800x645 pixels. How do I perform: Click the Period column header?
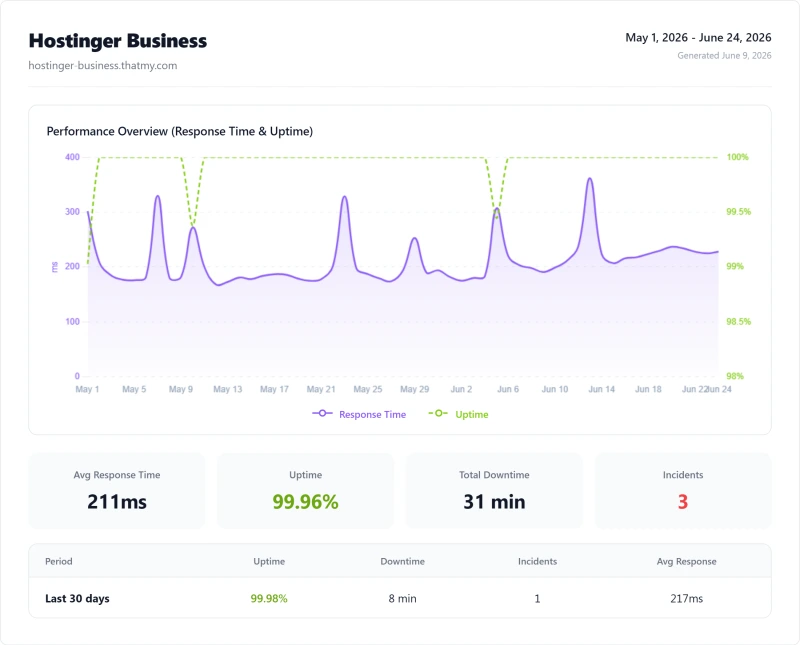click(x=59, y=561)
